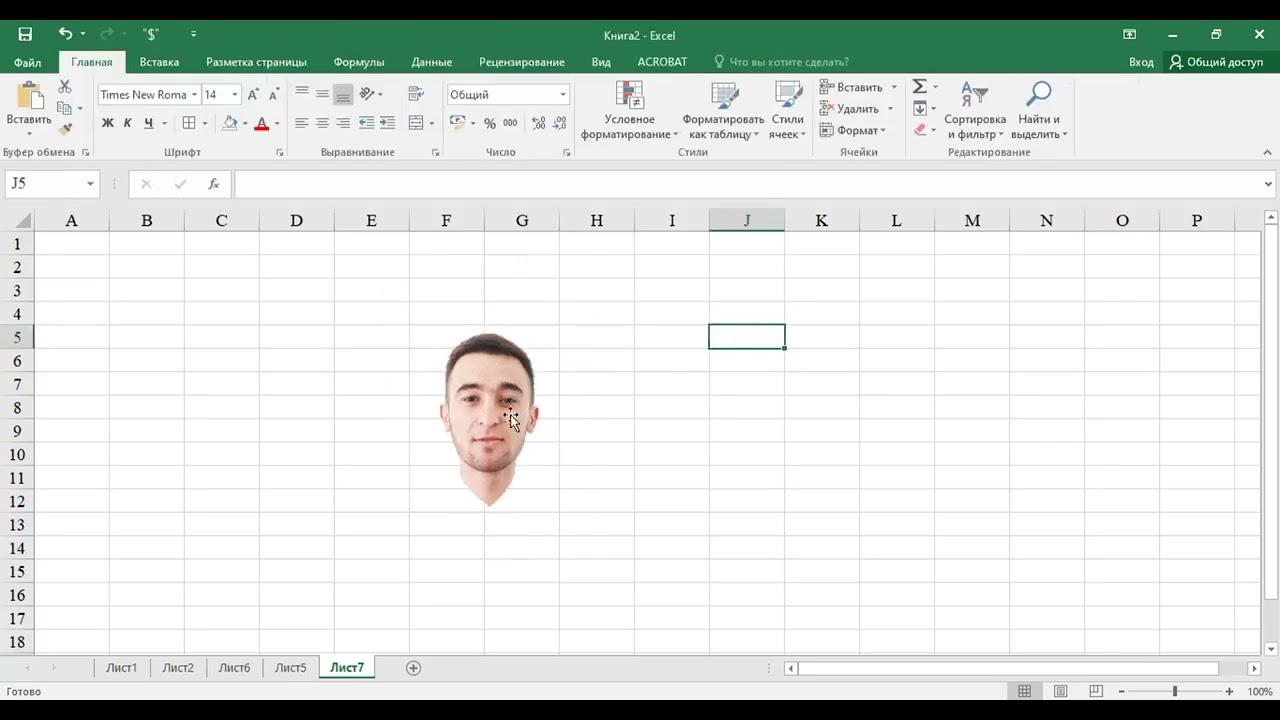The width and height of the screenshot is (1280, 720).
Task: Click the Increase Indent icon
Action: tap(388, 123)
